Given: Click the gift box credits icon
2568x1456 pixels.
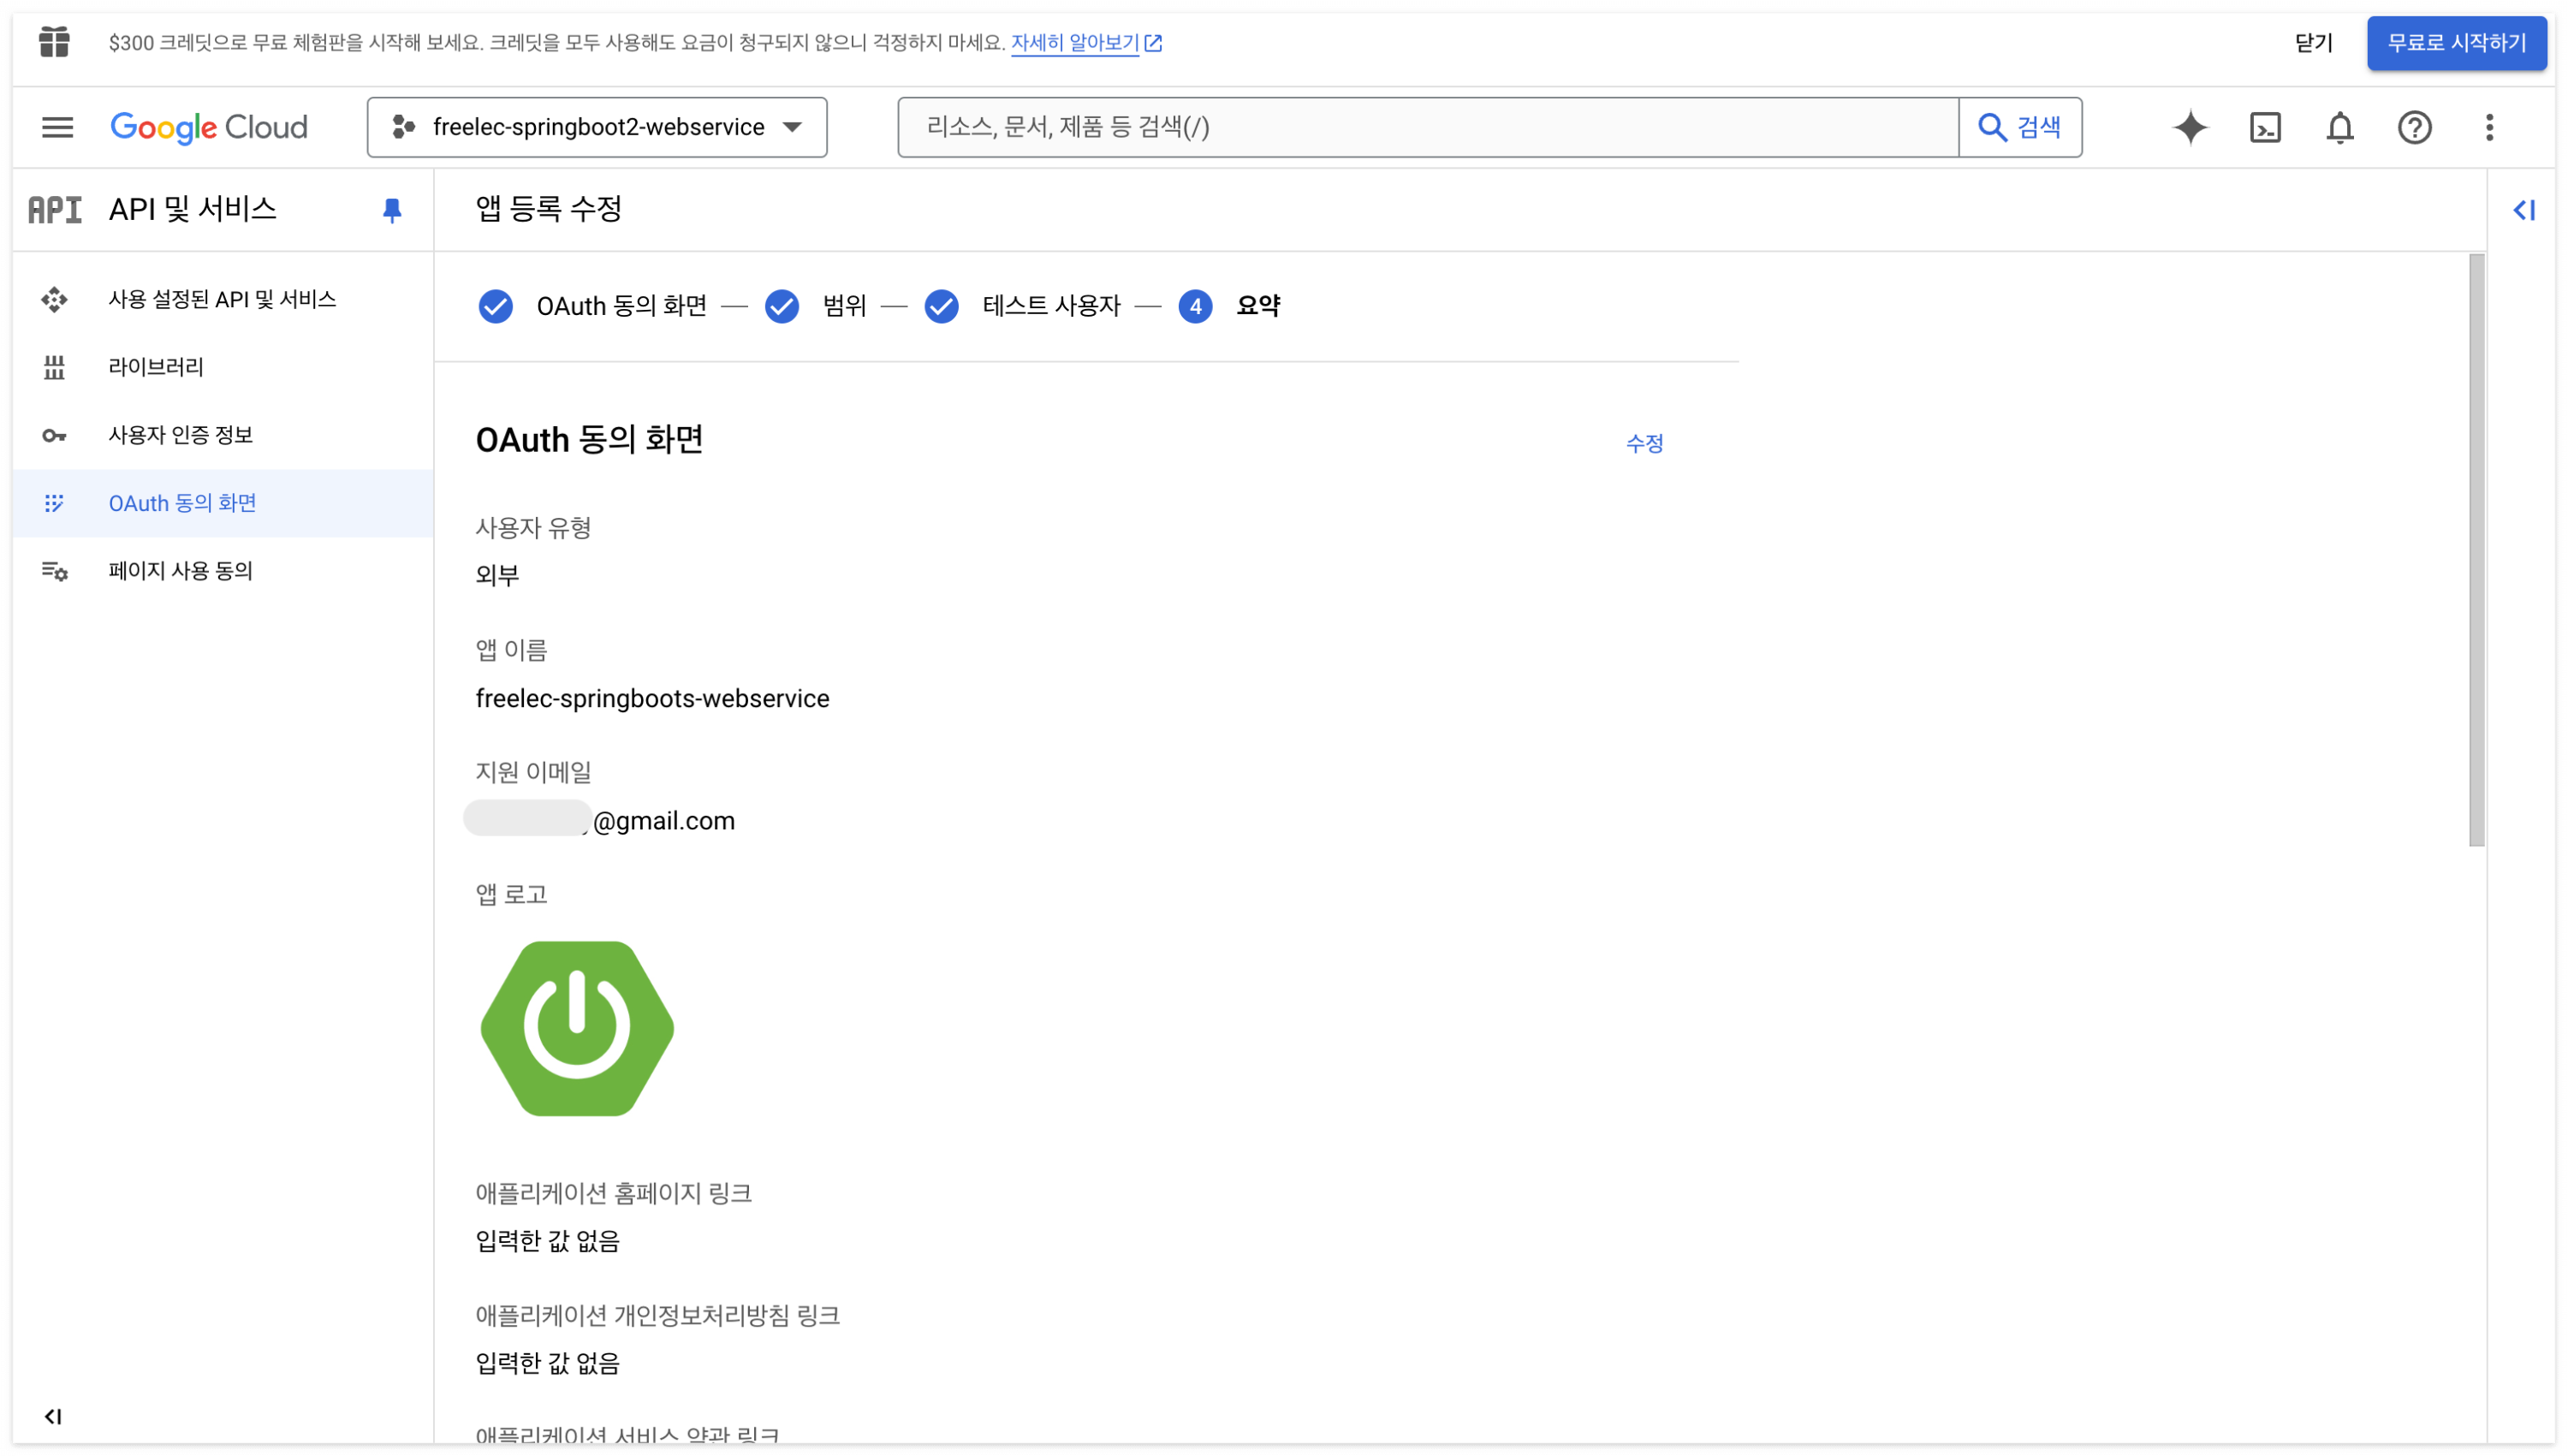Looking at the screenshot, I should [54, 42].
